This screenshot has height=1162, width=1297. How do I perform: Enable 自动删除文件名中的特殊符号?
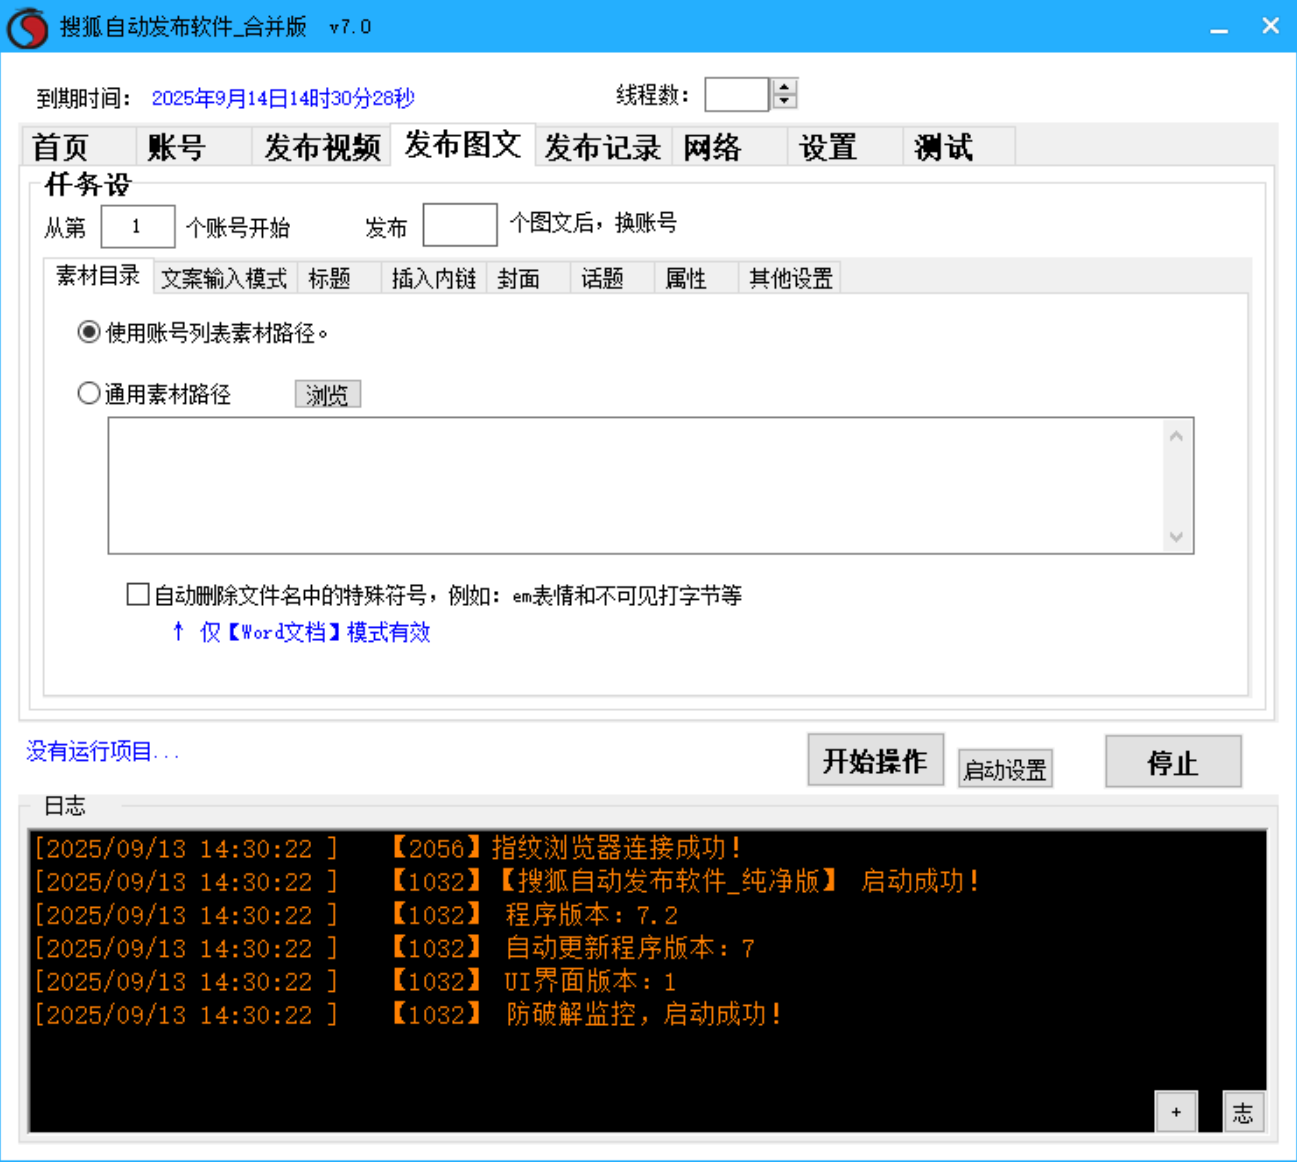point(137,594)
